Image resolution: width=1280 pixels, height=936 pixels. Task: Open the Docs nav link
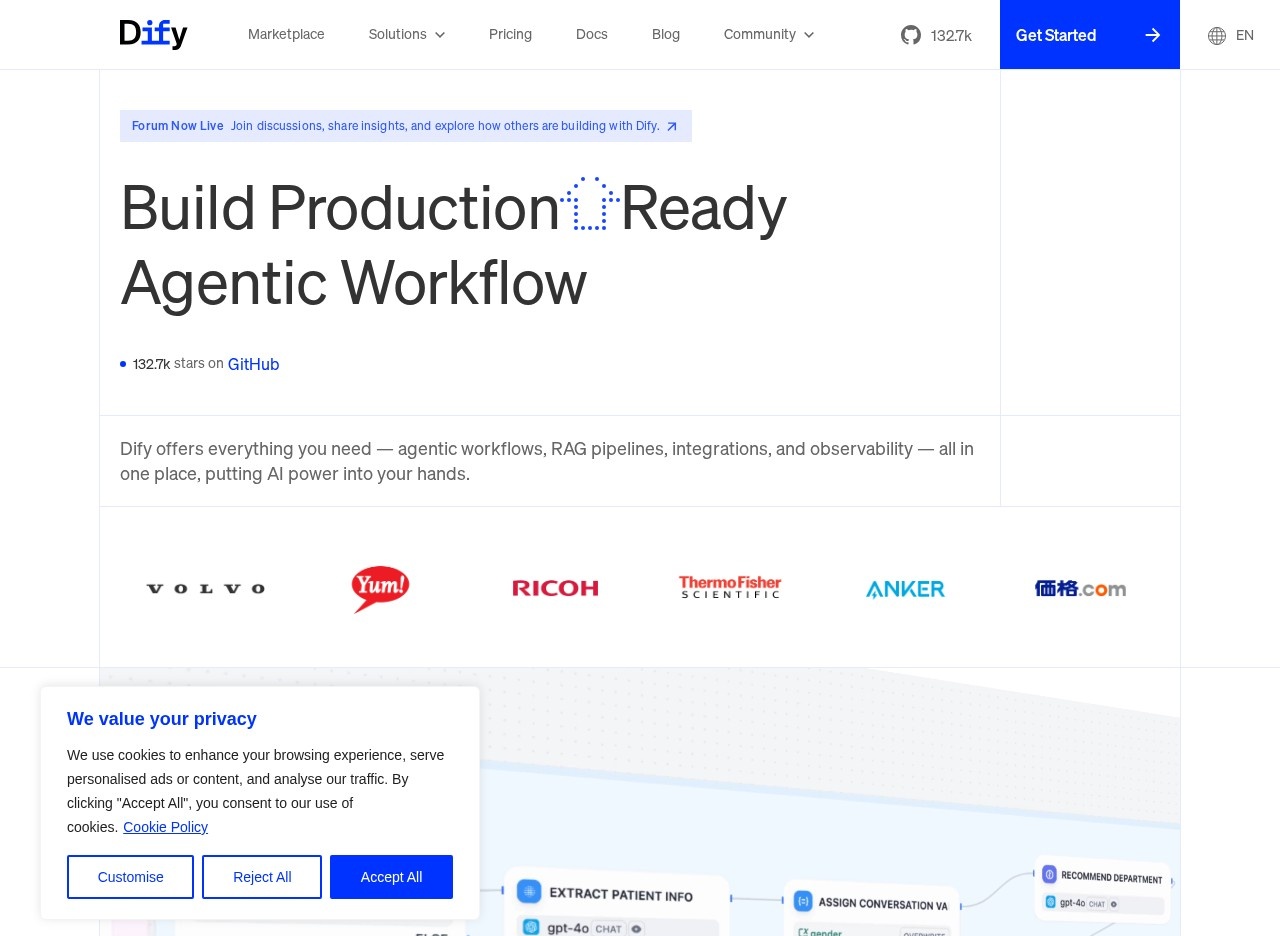click(x=591, y=35)
